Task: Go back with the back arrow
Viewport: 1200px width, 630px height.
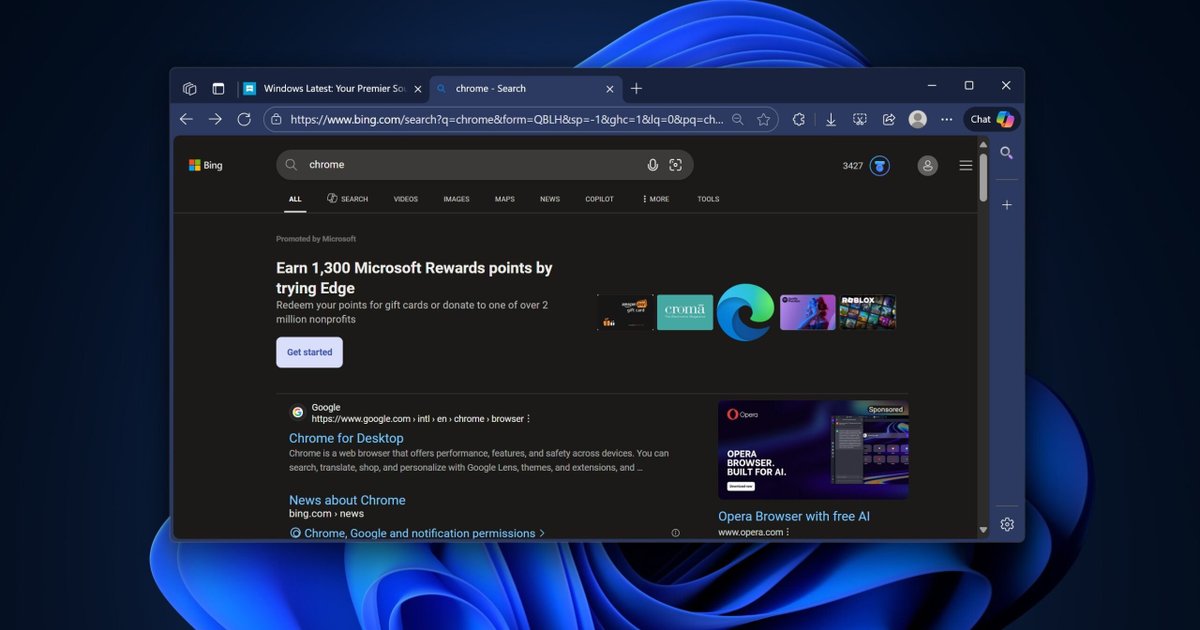Action: (x=186, y=119)
